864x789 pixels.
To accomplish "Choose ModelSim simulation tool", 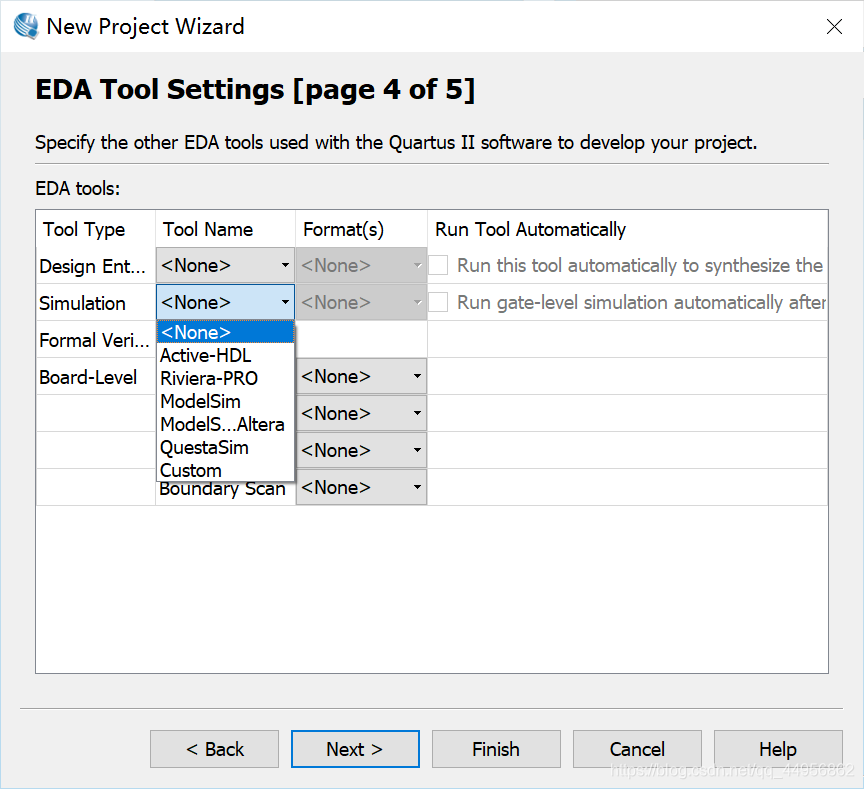I will point(225,402).
